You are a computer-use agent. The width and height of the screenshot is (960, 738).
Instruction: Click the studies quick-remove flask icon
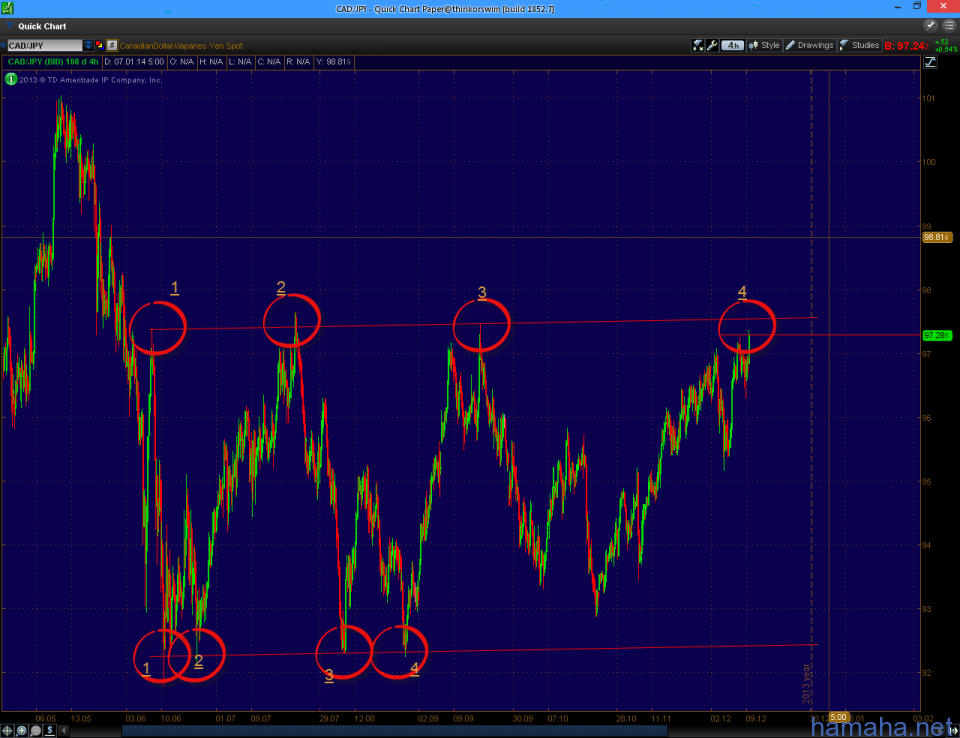point(697,45)
